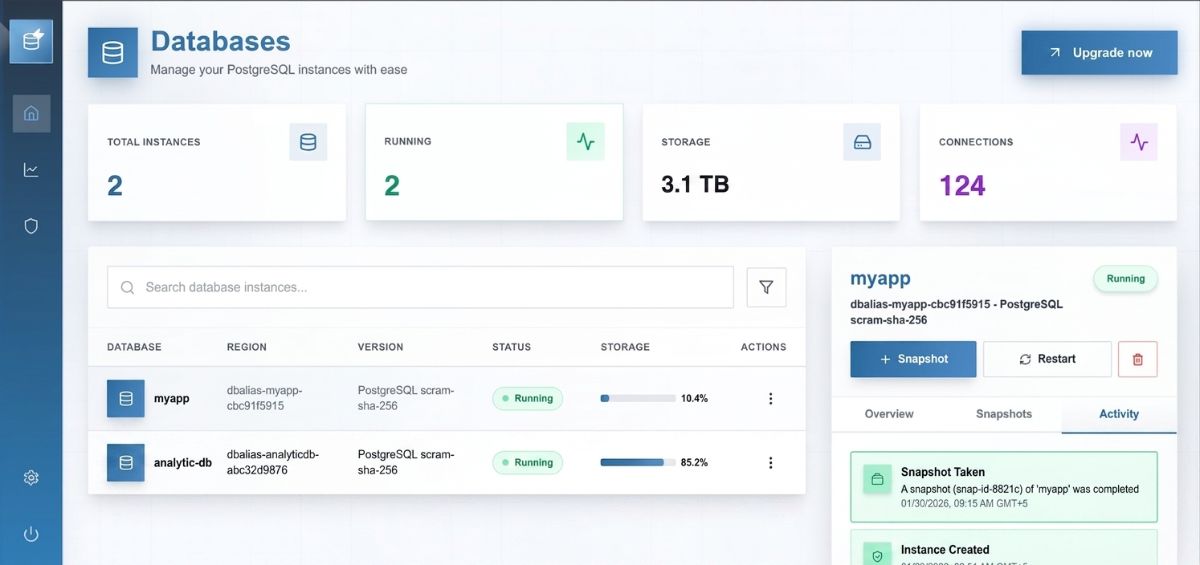
Task: Click Running badge in myapp detail panel
Action: (x=1125, y=279)
